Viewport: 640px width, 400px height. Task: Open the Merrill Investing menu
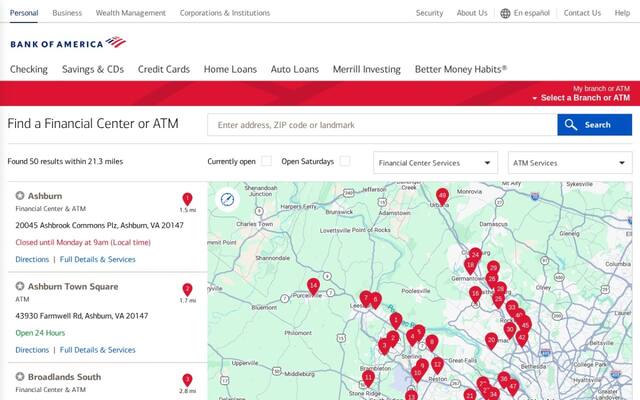pyautogui.click(x=367, y=69)
